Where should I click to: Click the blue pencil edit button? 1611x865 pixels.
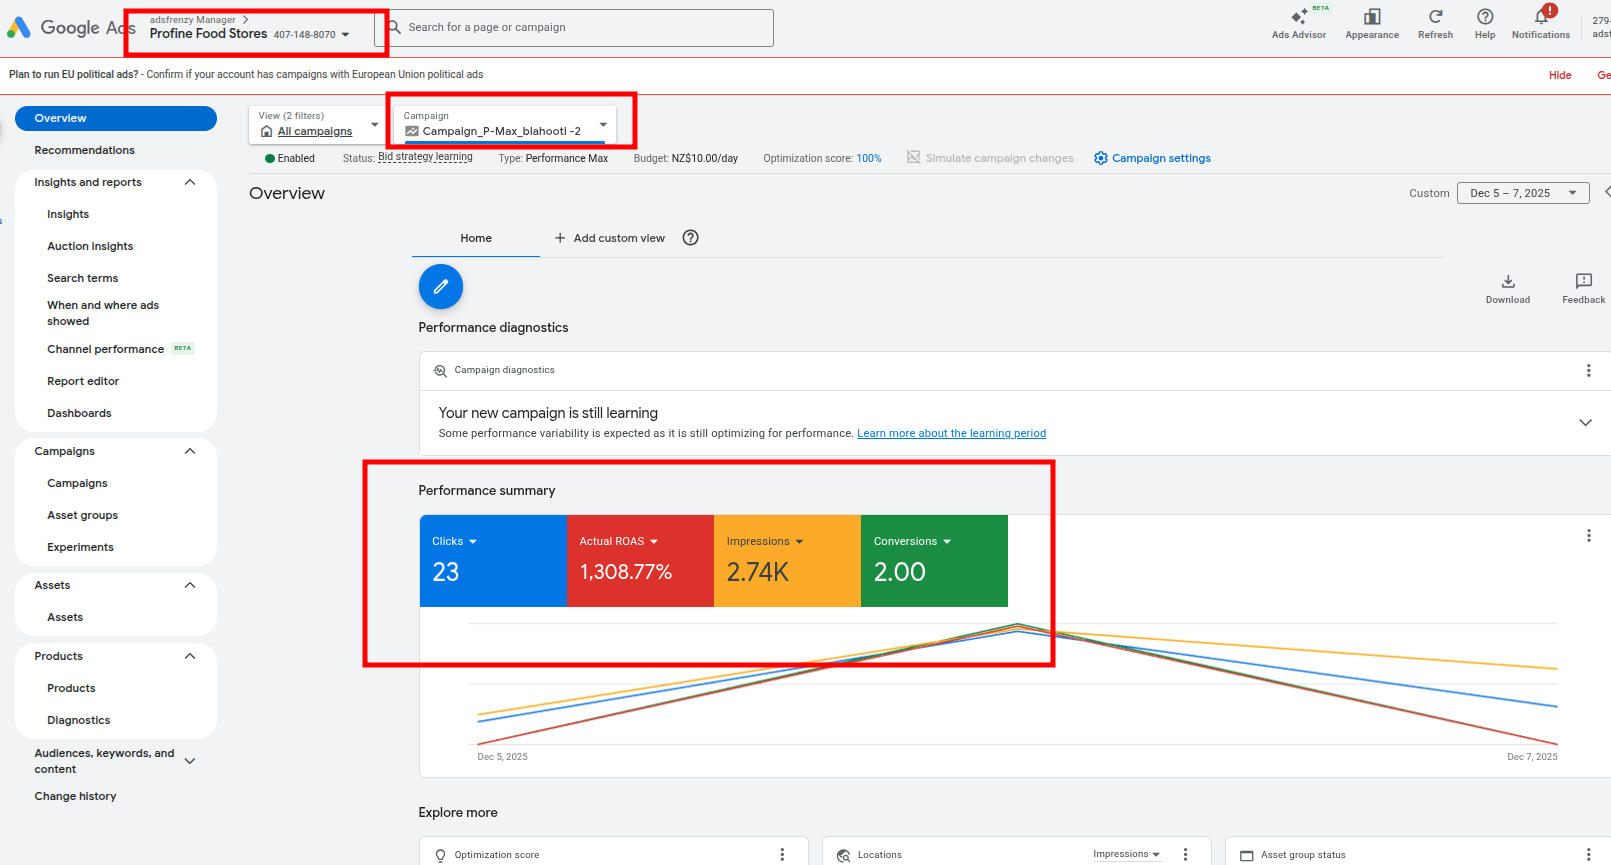pyautogui.click(x=441, y=287)
